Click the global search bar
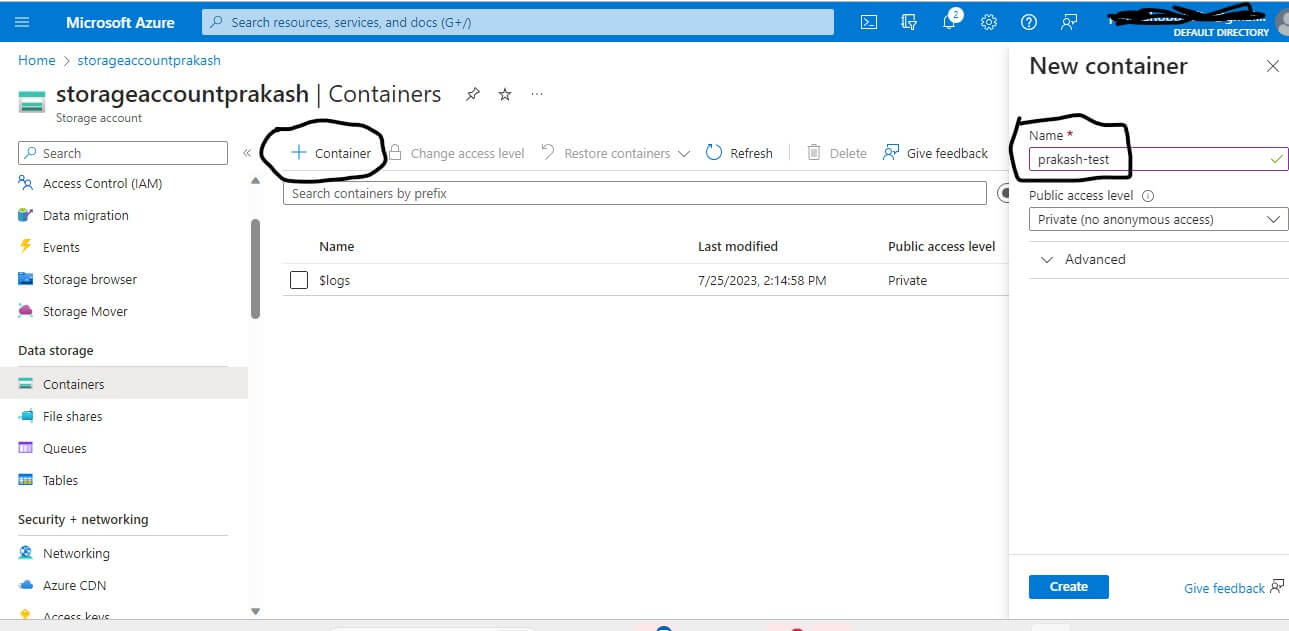This screenshot has width=1289, height=631. [x=518, y=22]
